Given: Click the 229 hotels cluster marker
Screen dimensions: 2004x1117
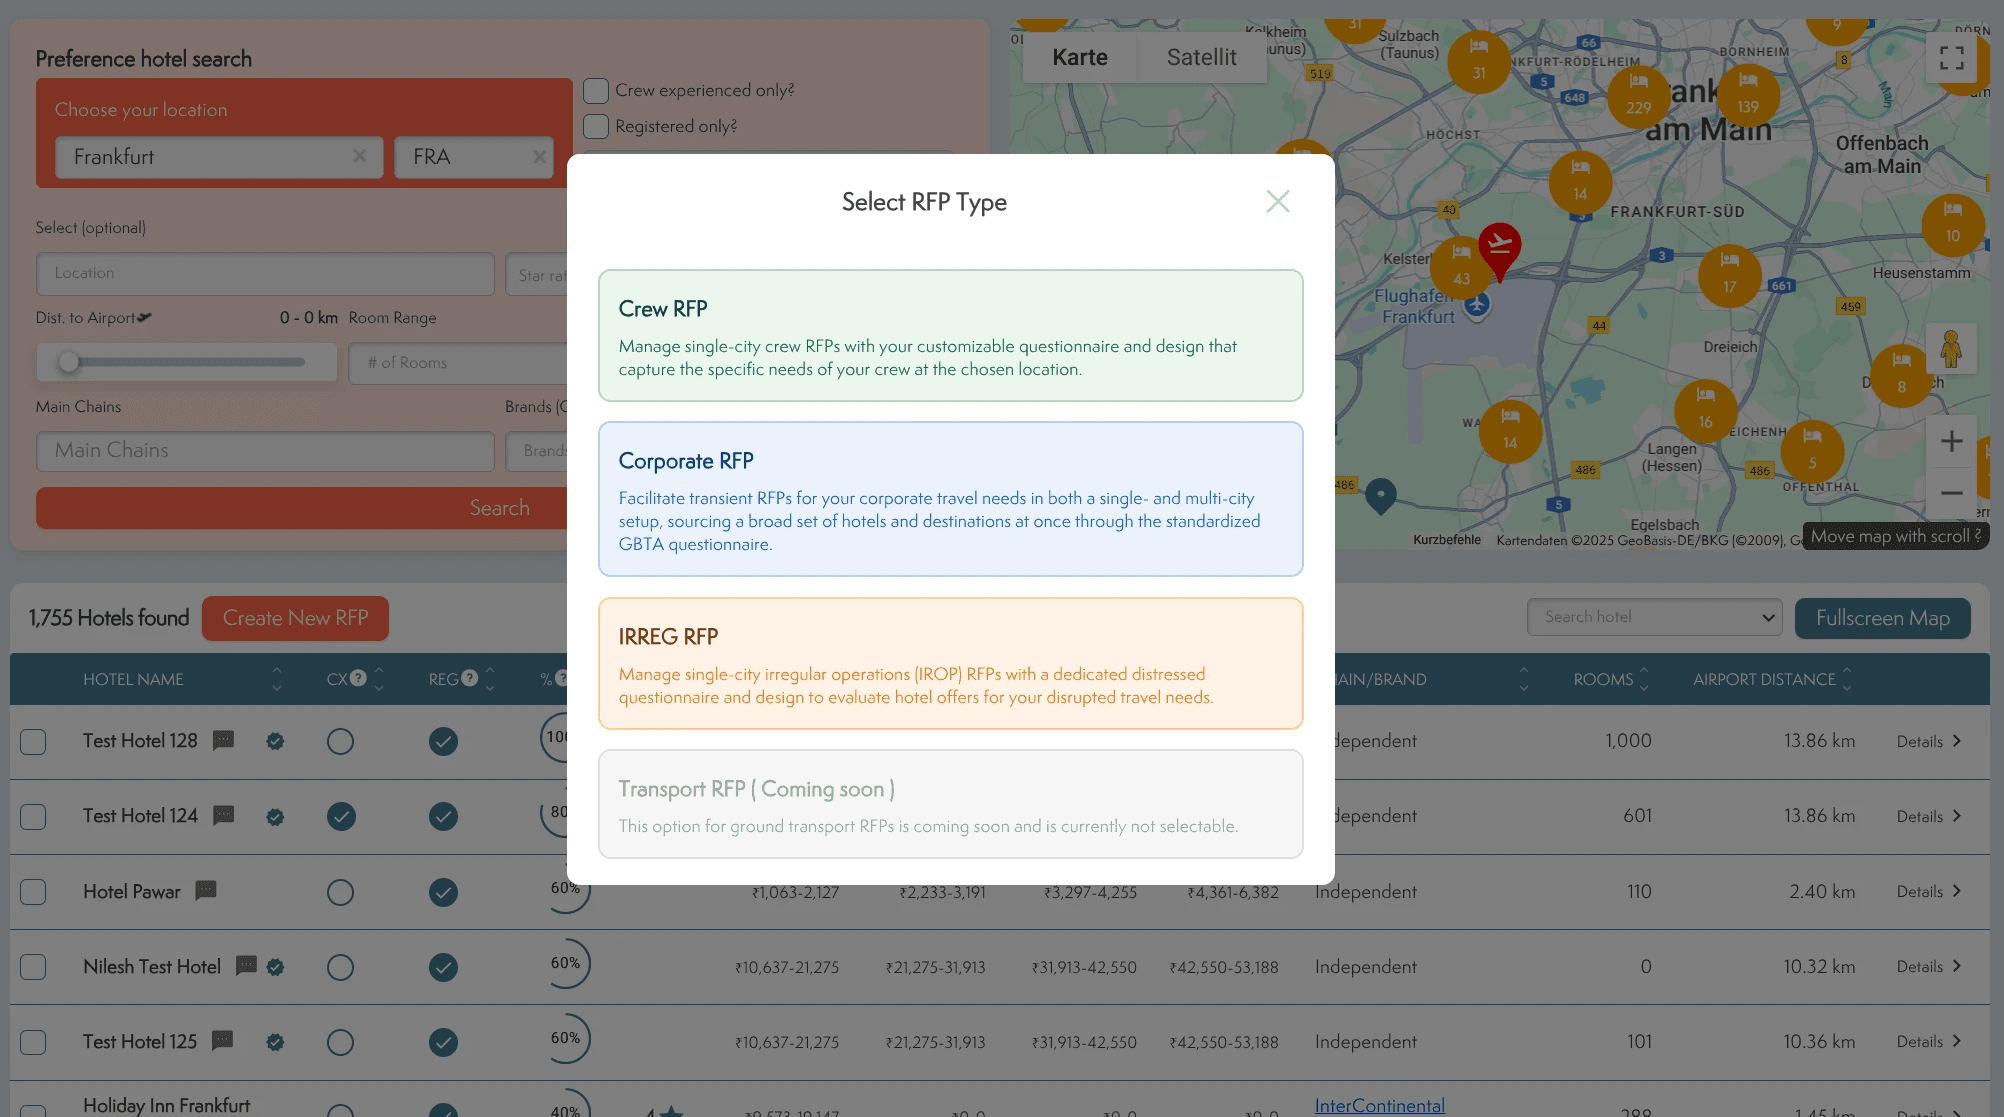Looking at the screenshot, I should (x=1638, y=96).
